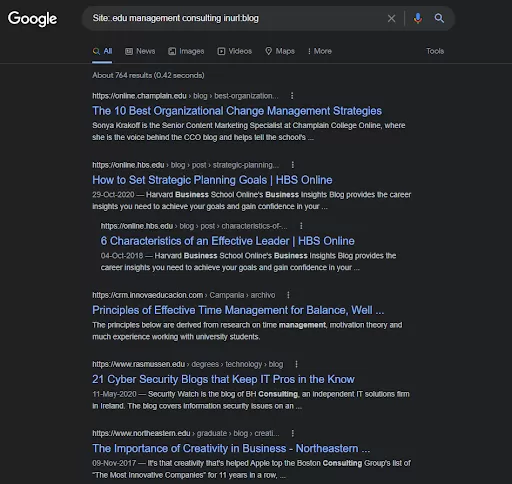The width and height of the screenshot is (512, 484).
Task: Open the three-dot menu for the rasmussen.edu result
Action: tap(296, 364)
